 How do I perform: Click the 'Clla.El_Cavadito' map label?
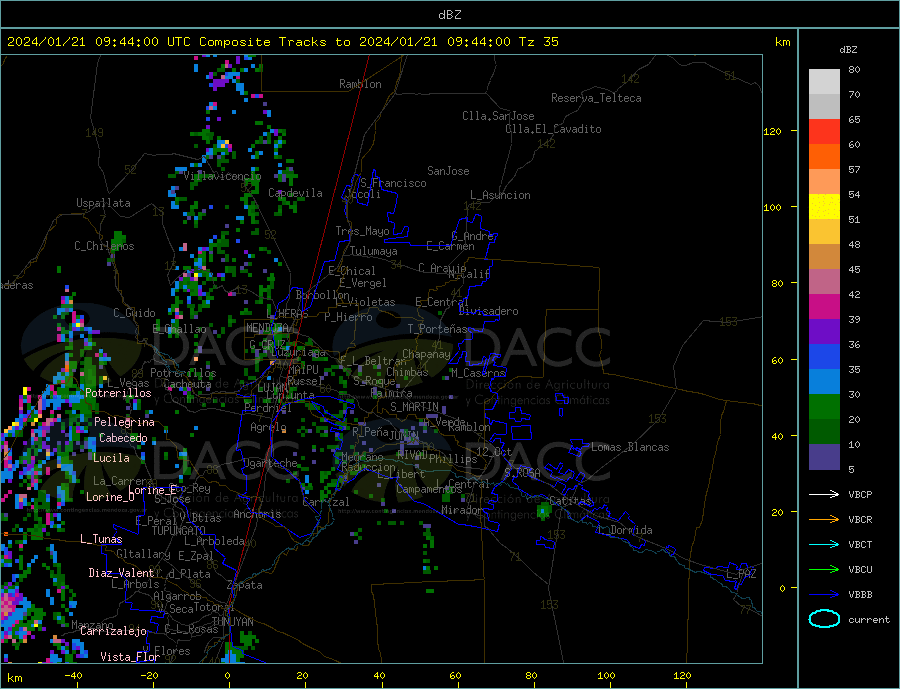tap(553, 129)
